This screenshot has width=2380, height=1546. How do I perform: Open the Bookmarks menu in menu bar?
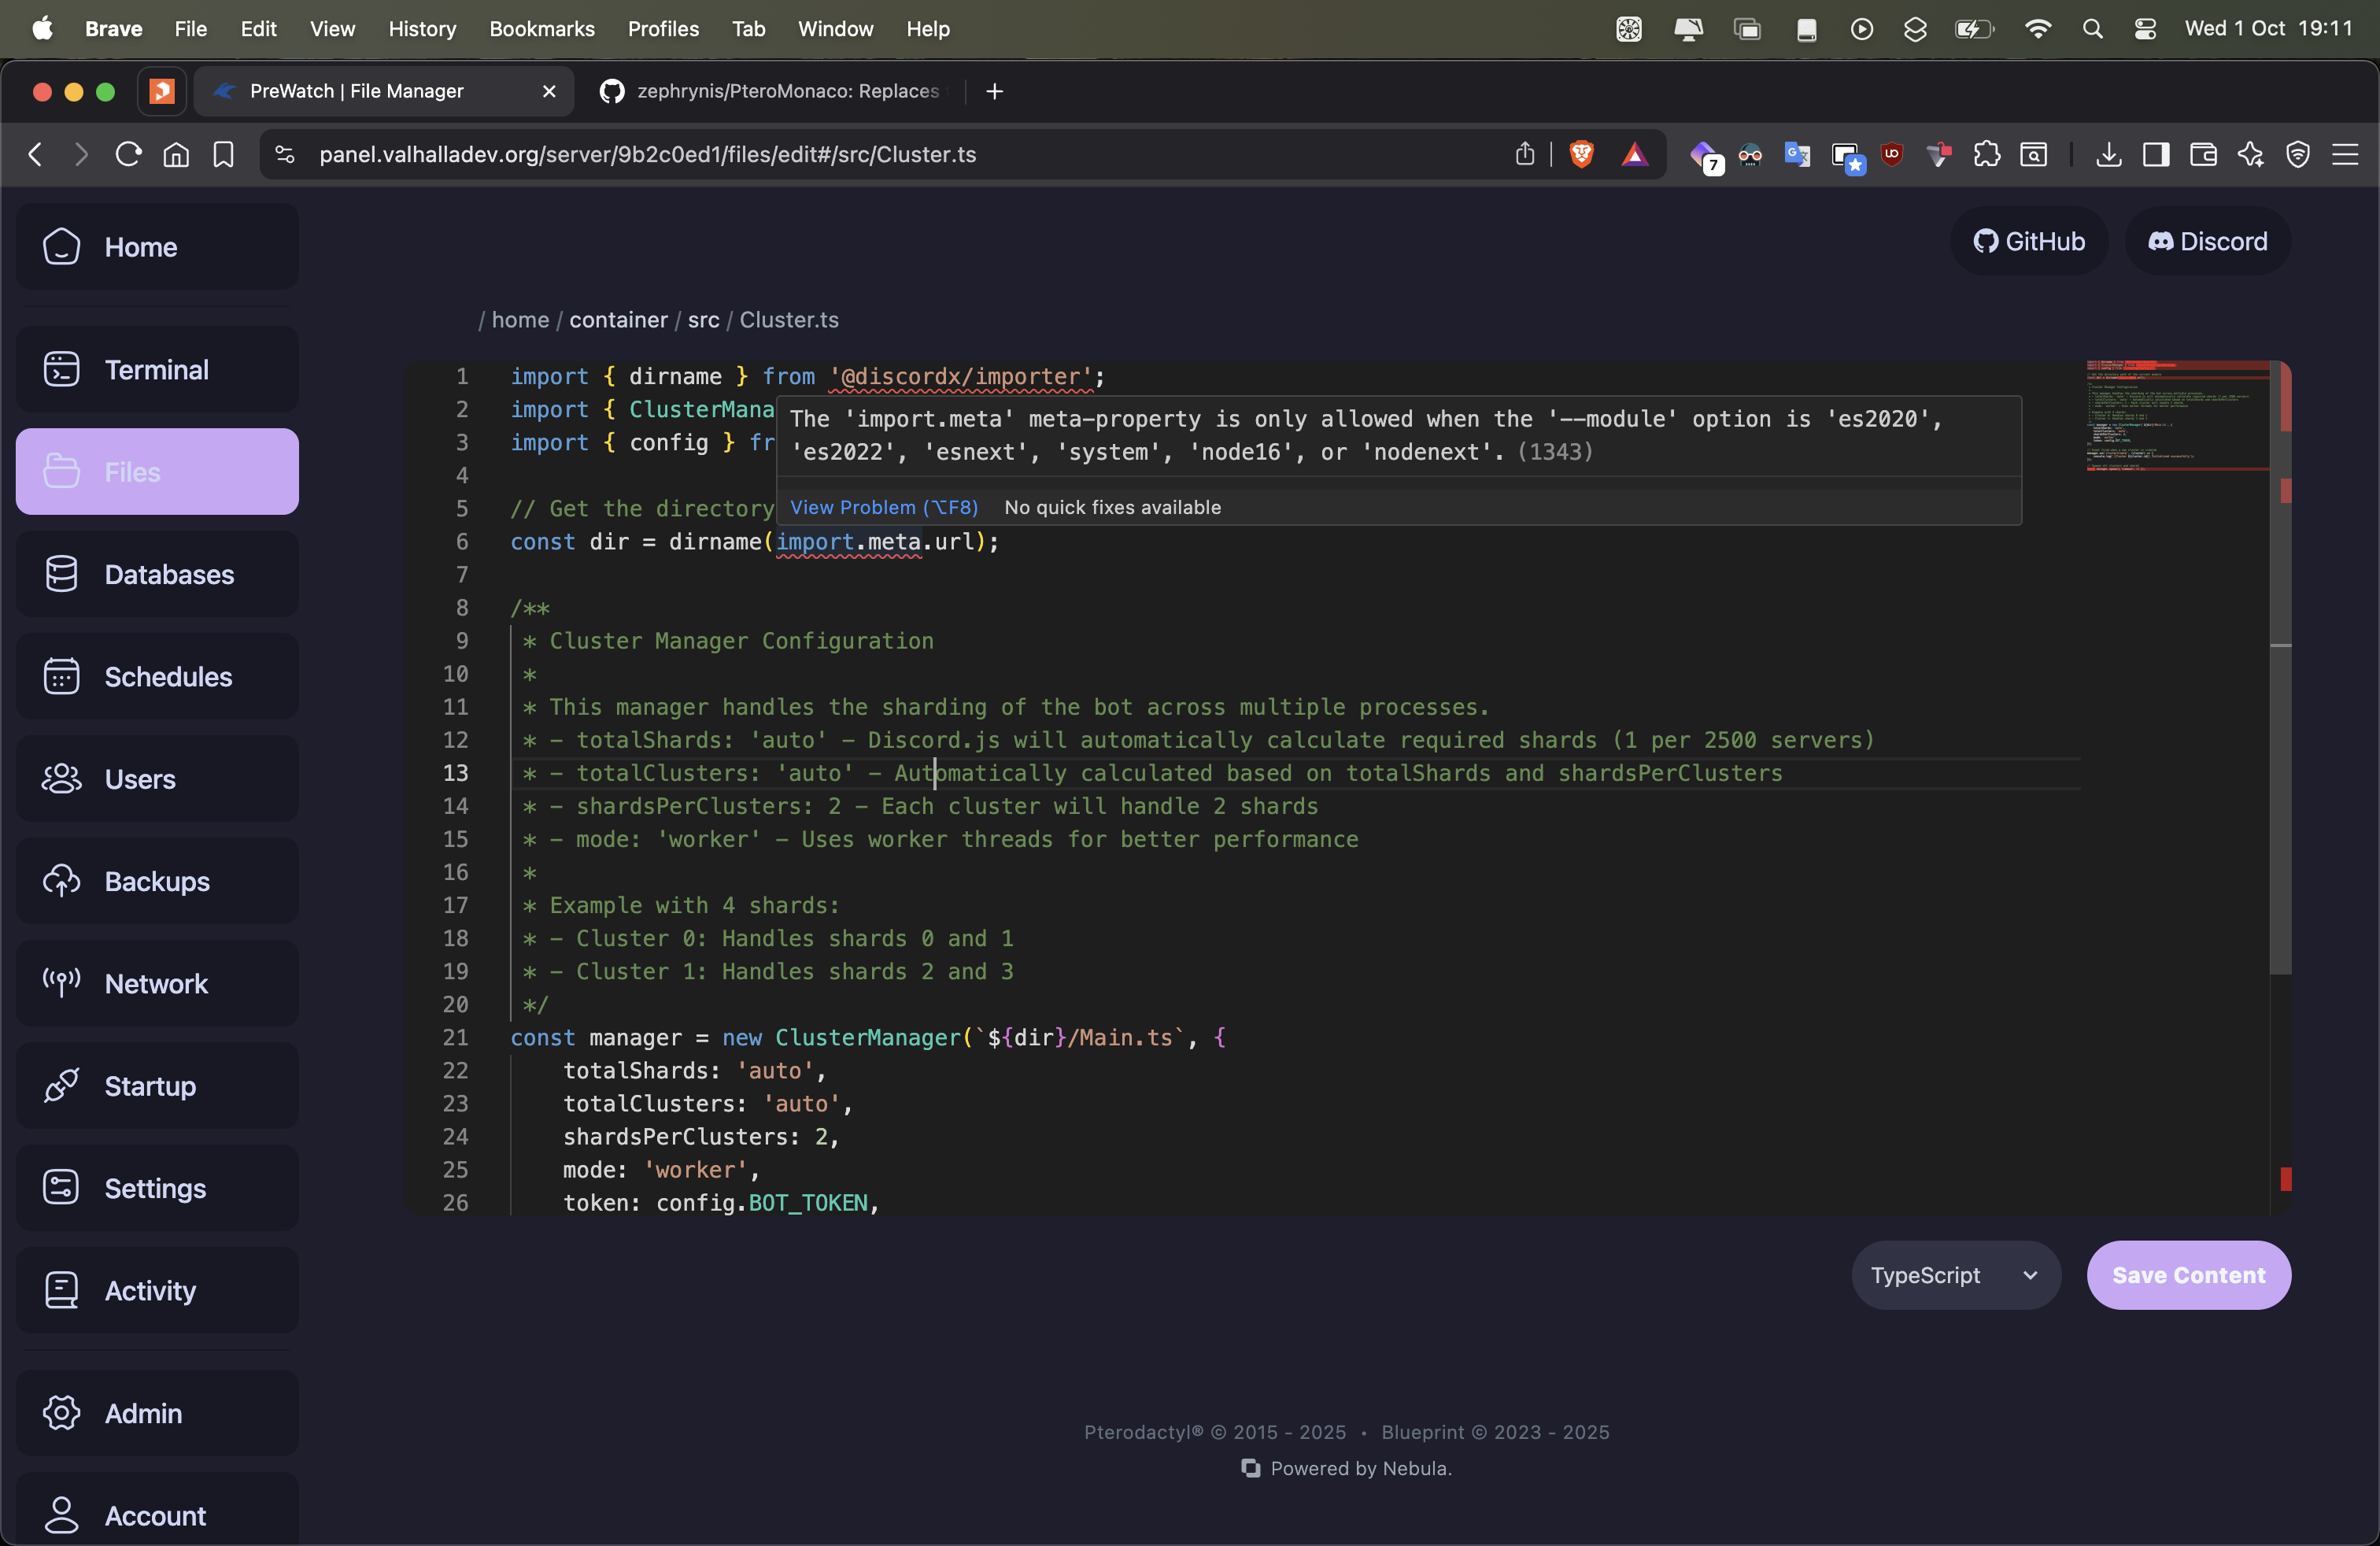point(541,29)
